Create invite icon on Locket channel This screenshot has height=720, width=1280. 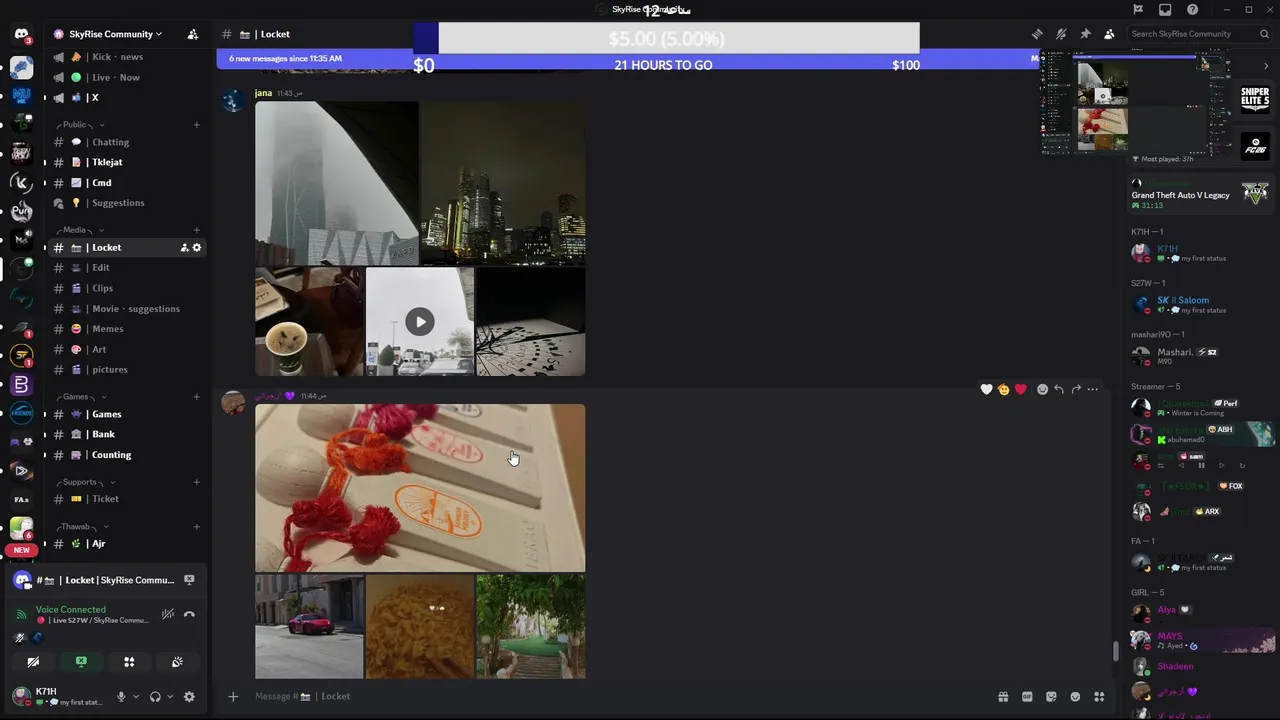click(184, 248)
